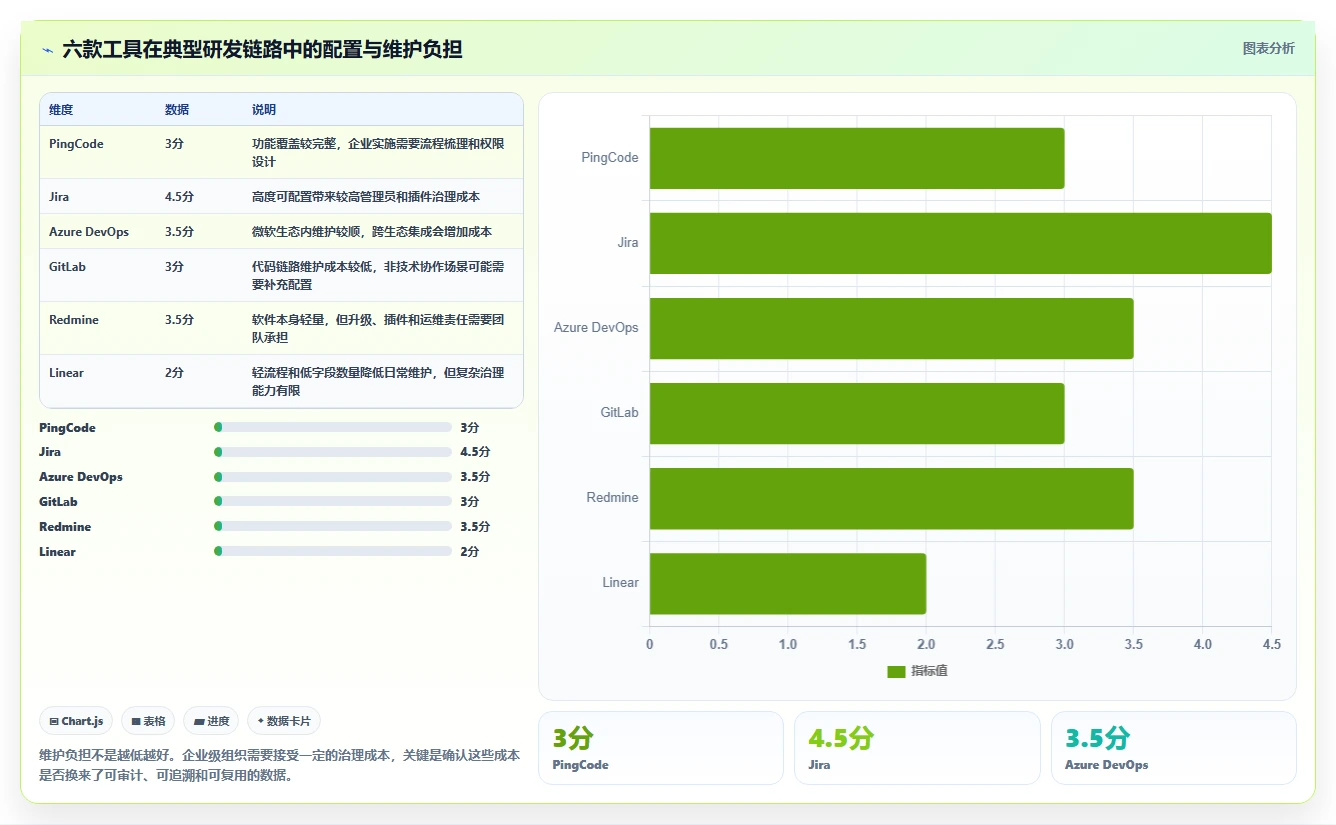
Task: Click the 4.5 tick on x-axis
Action: pos(1271,645)
